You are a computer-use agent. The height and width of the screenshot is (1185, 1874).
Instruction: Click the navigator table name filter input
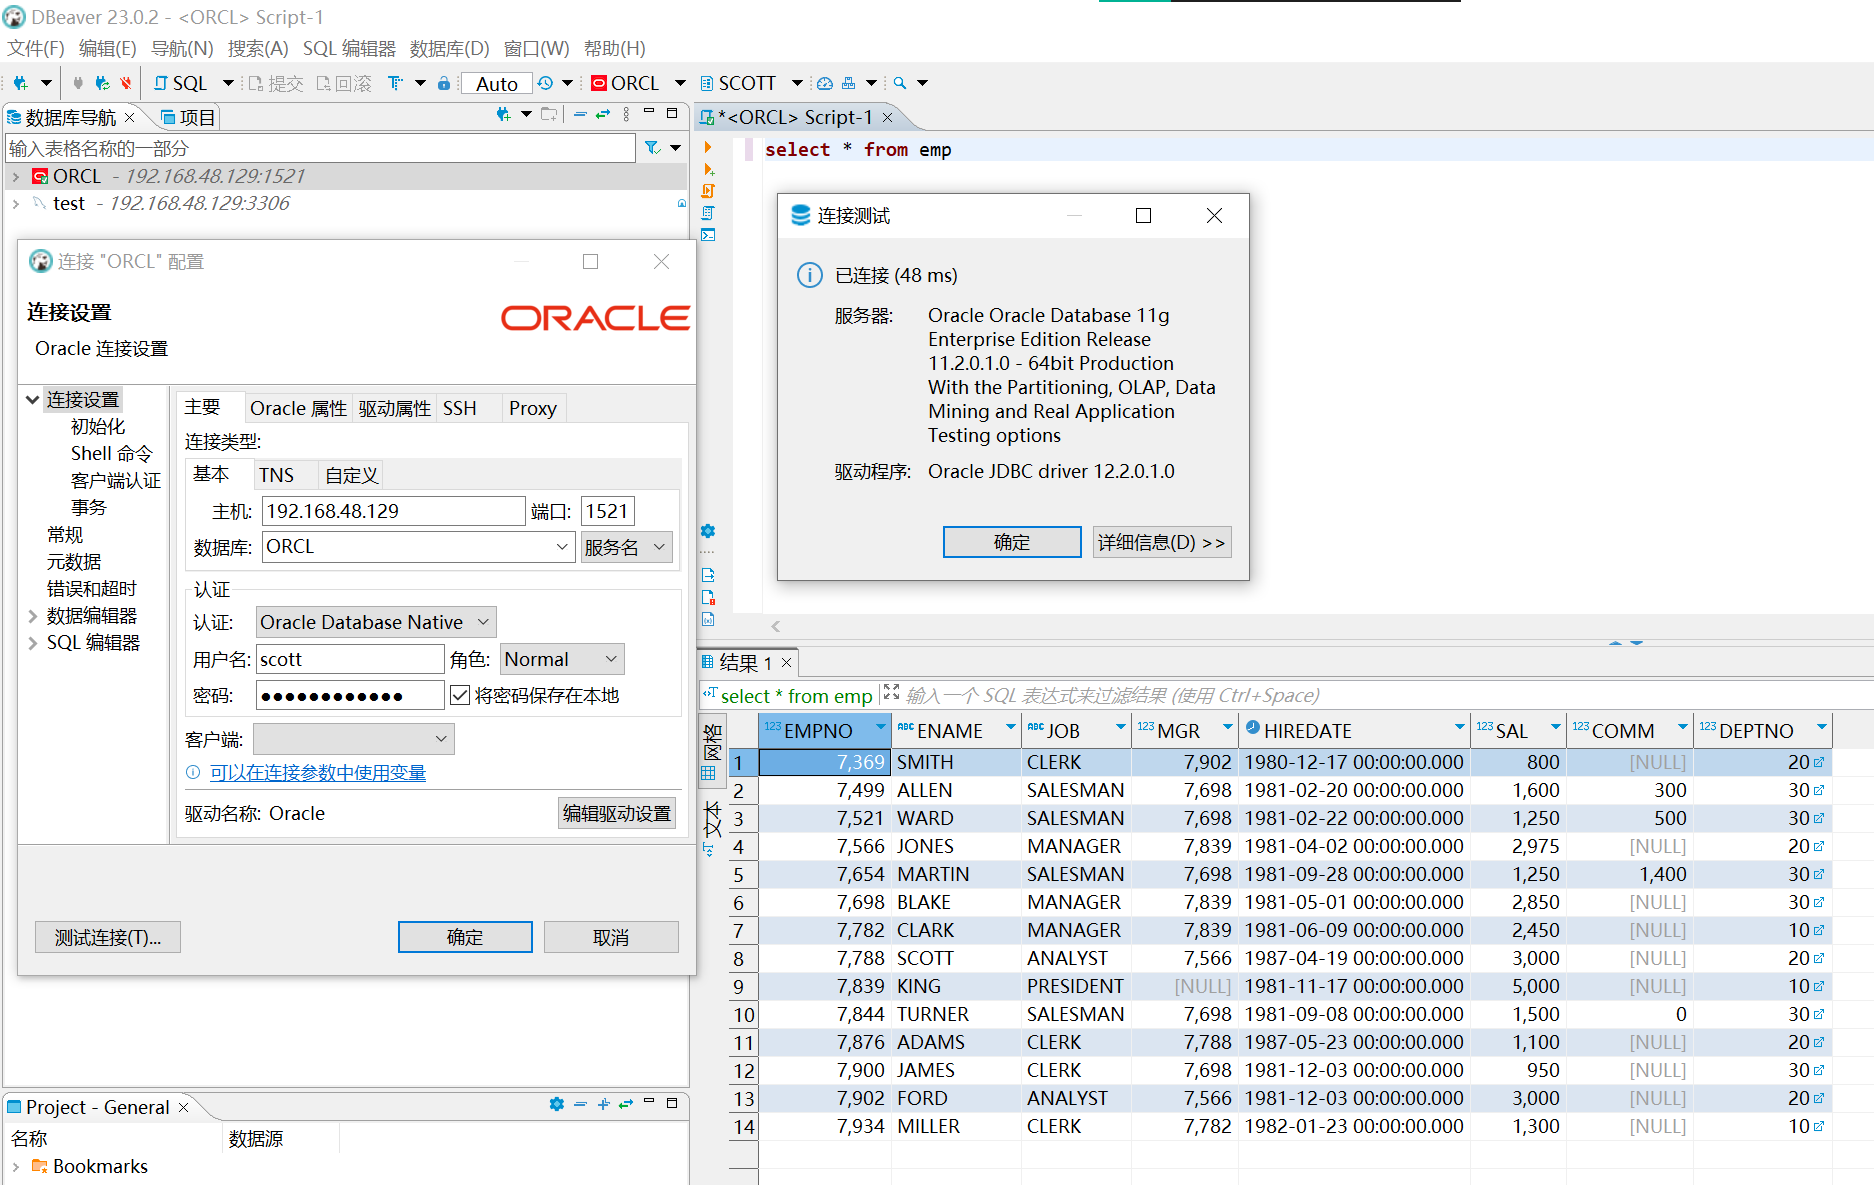tap(320, 148)
